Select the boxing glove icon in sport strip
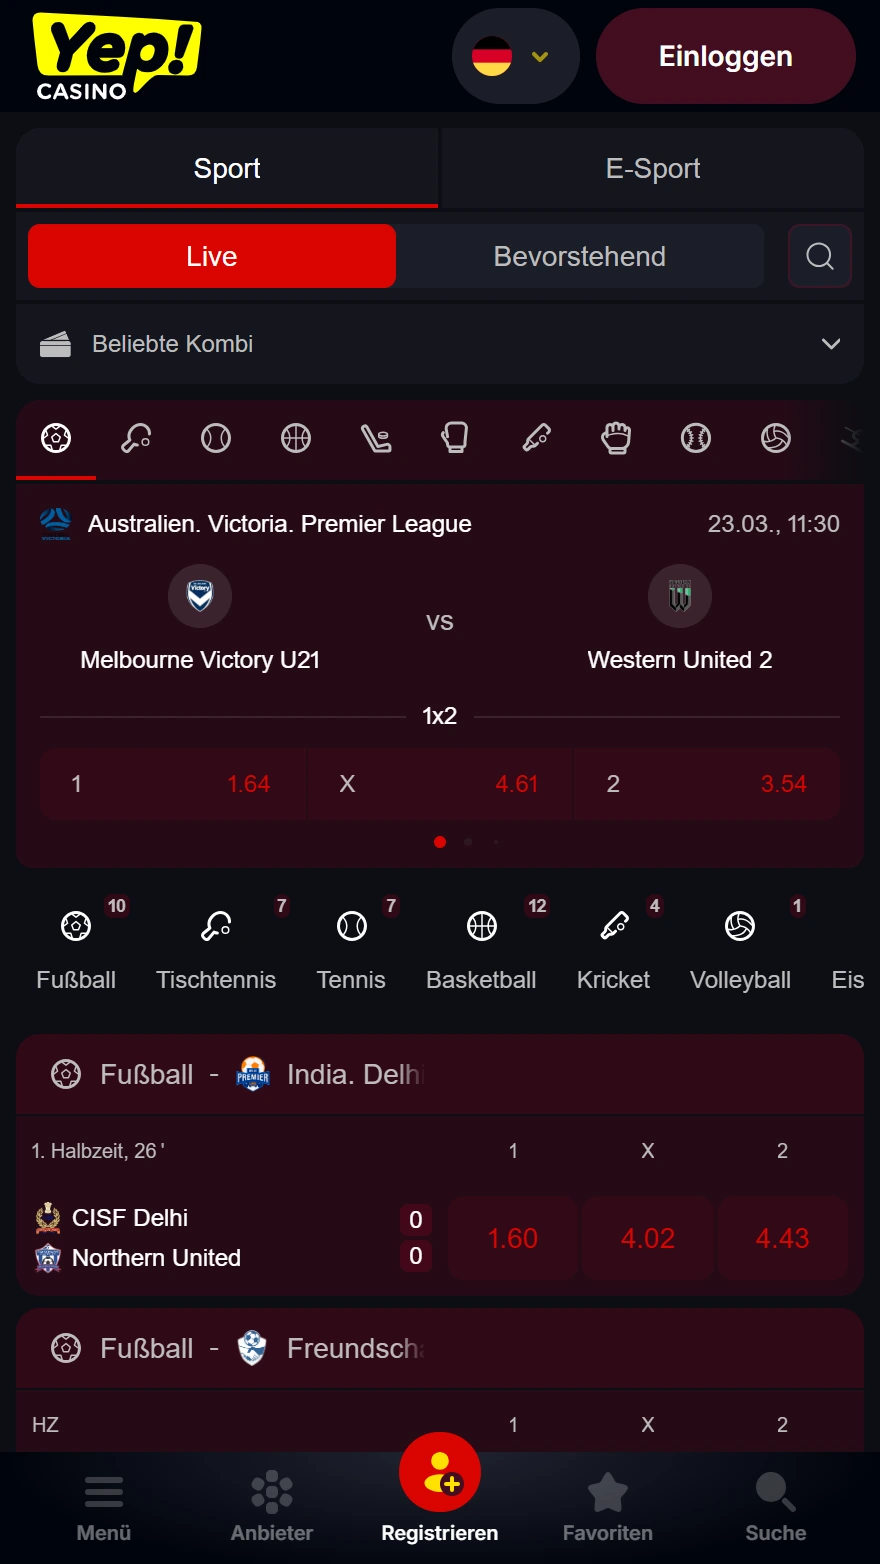Viewport: 880px width, 1564px height. (456, 438)
